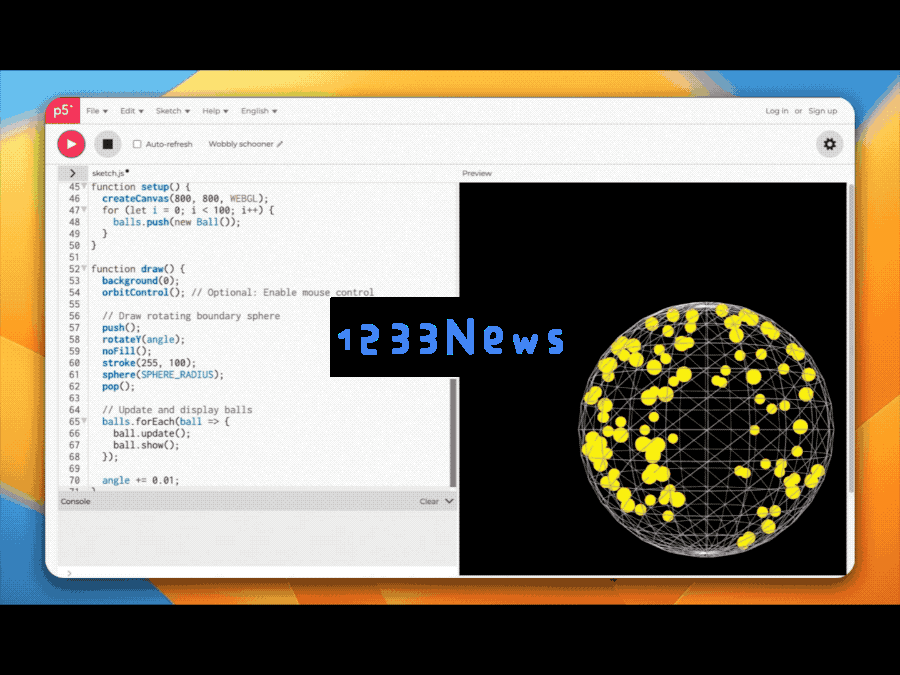This screenshot has height=675, width=900.
Task: Clear the console output
Action: point(429,501)
